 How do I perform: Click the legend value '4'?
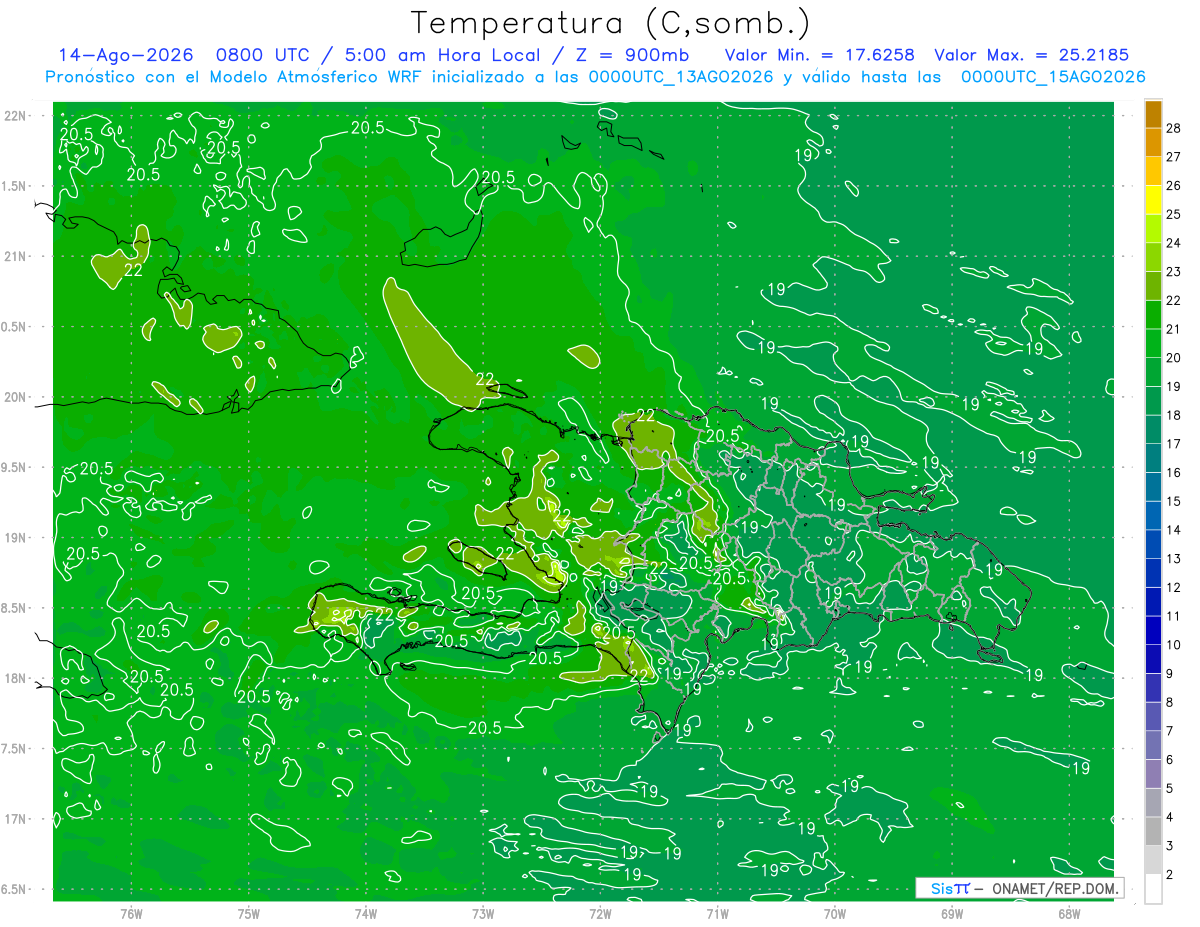[1171, 818]
